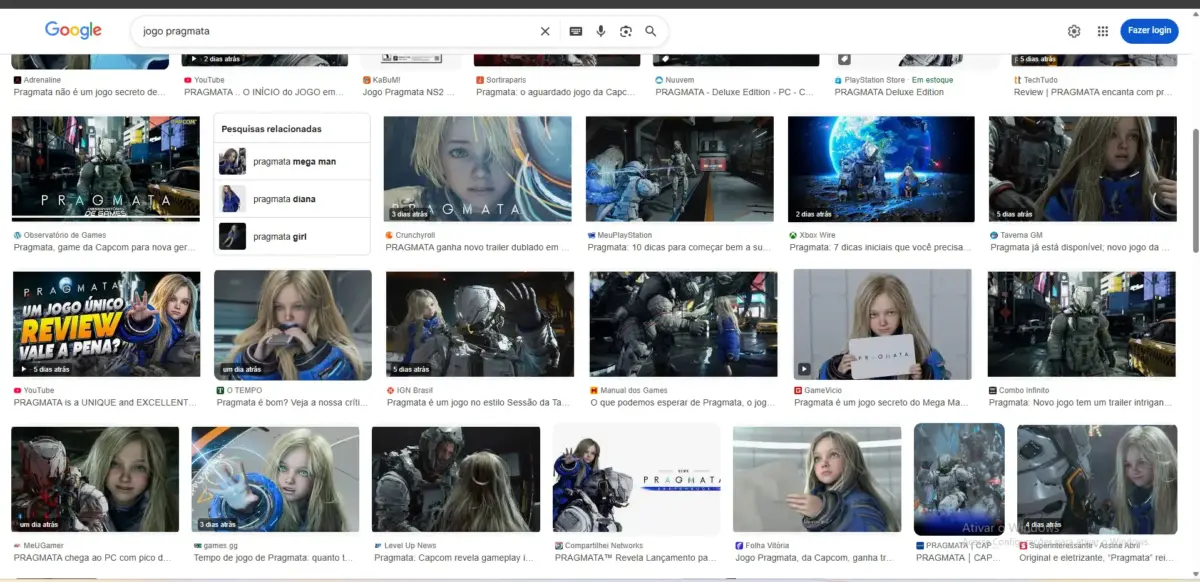Click the Adrenaline result title text
1200x582 pixels.
(90, 92)
